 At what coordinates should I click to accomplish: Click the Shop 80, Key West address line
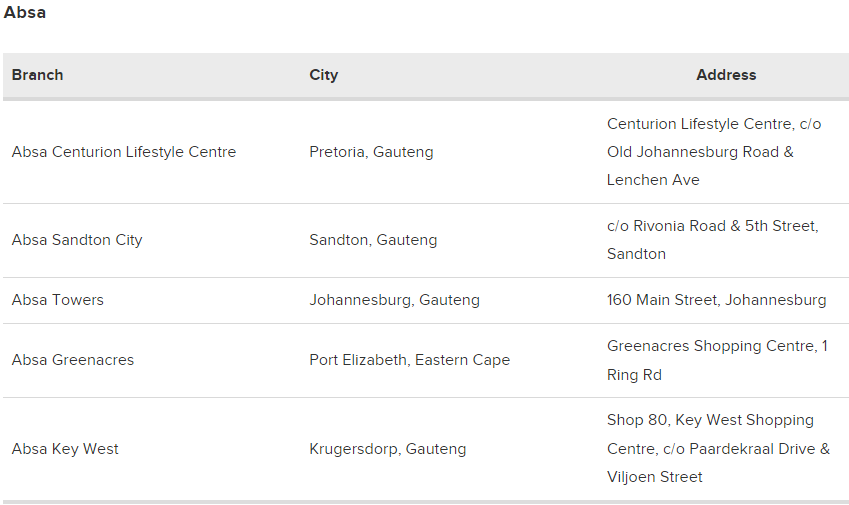pos(710,420)
